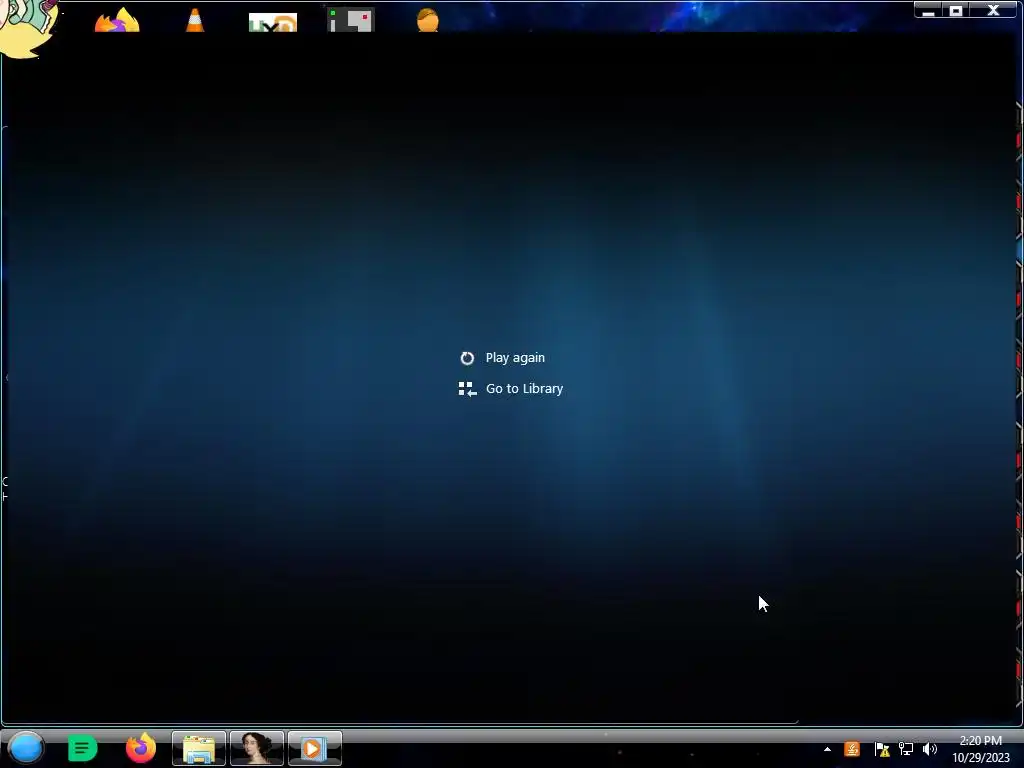The width and height of the screenshot is (1024, 768).
Task: Open the VLC traffic cone desktop icon
Action: coord(195,20)
